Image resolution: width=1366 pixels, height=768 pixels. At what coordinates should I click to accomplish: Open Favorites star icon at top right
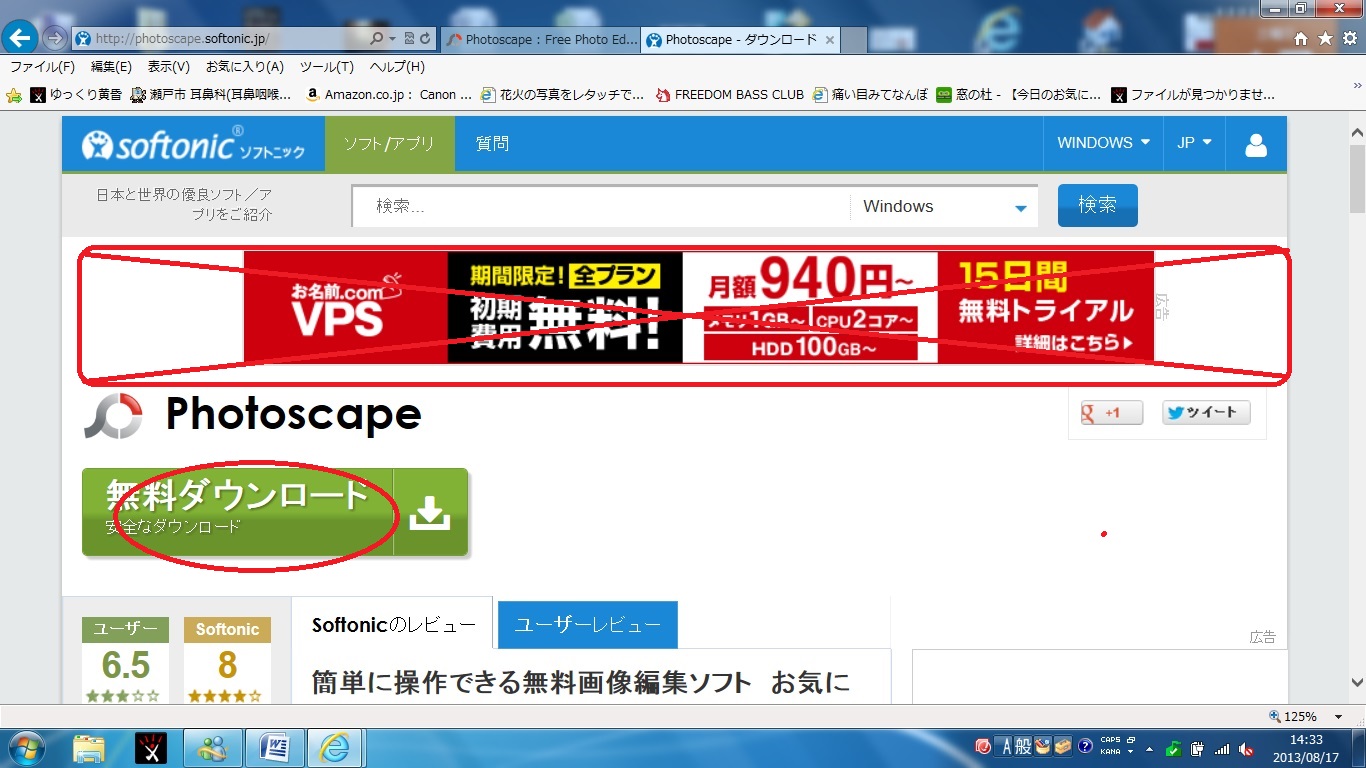pyautogui.click(x=1325, y=38)
